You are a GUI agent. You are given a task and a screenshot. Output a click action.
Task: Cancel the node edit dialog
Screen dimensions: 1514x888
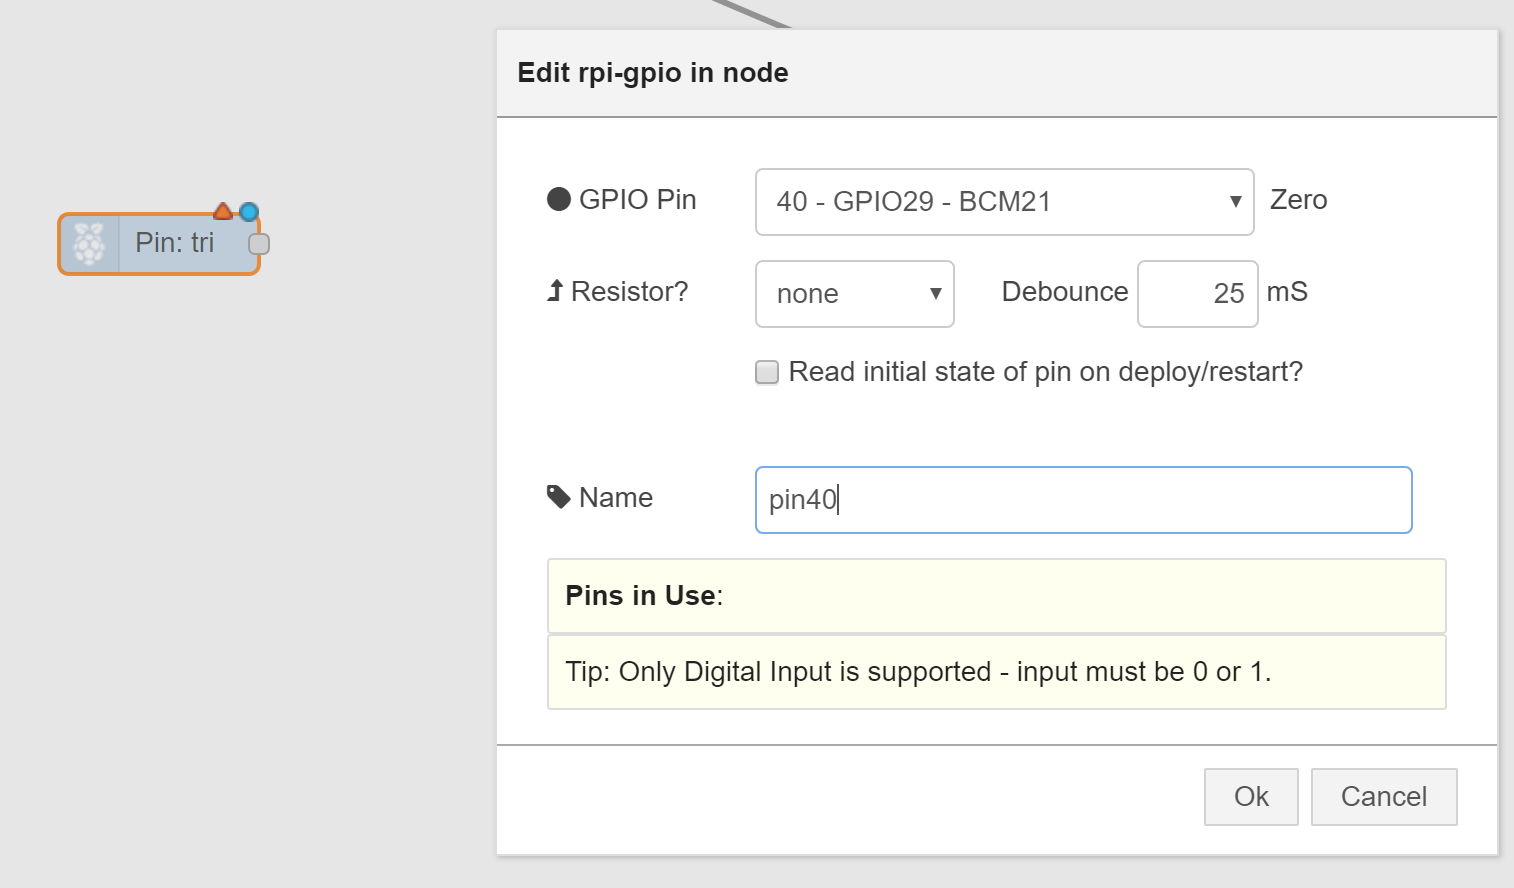pos(1383,797)
